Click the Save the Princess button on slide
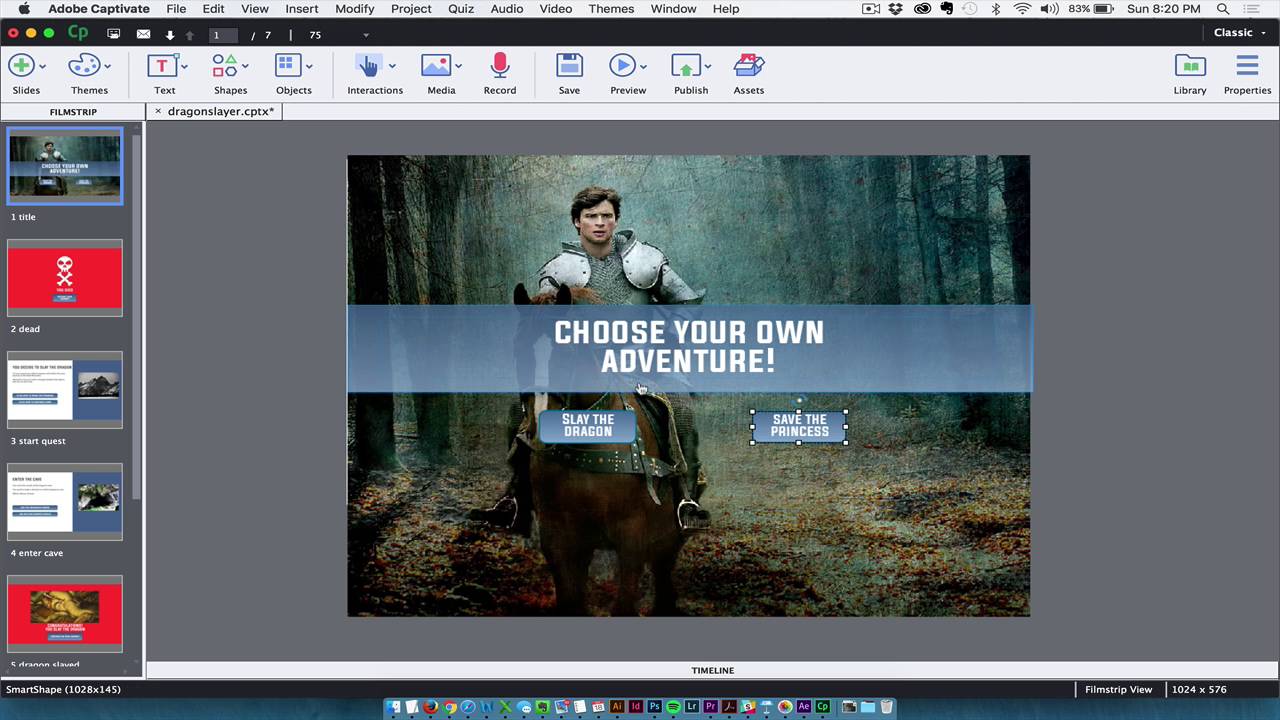1280x720 pixels. coord(799,426)
